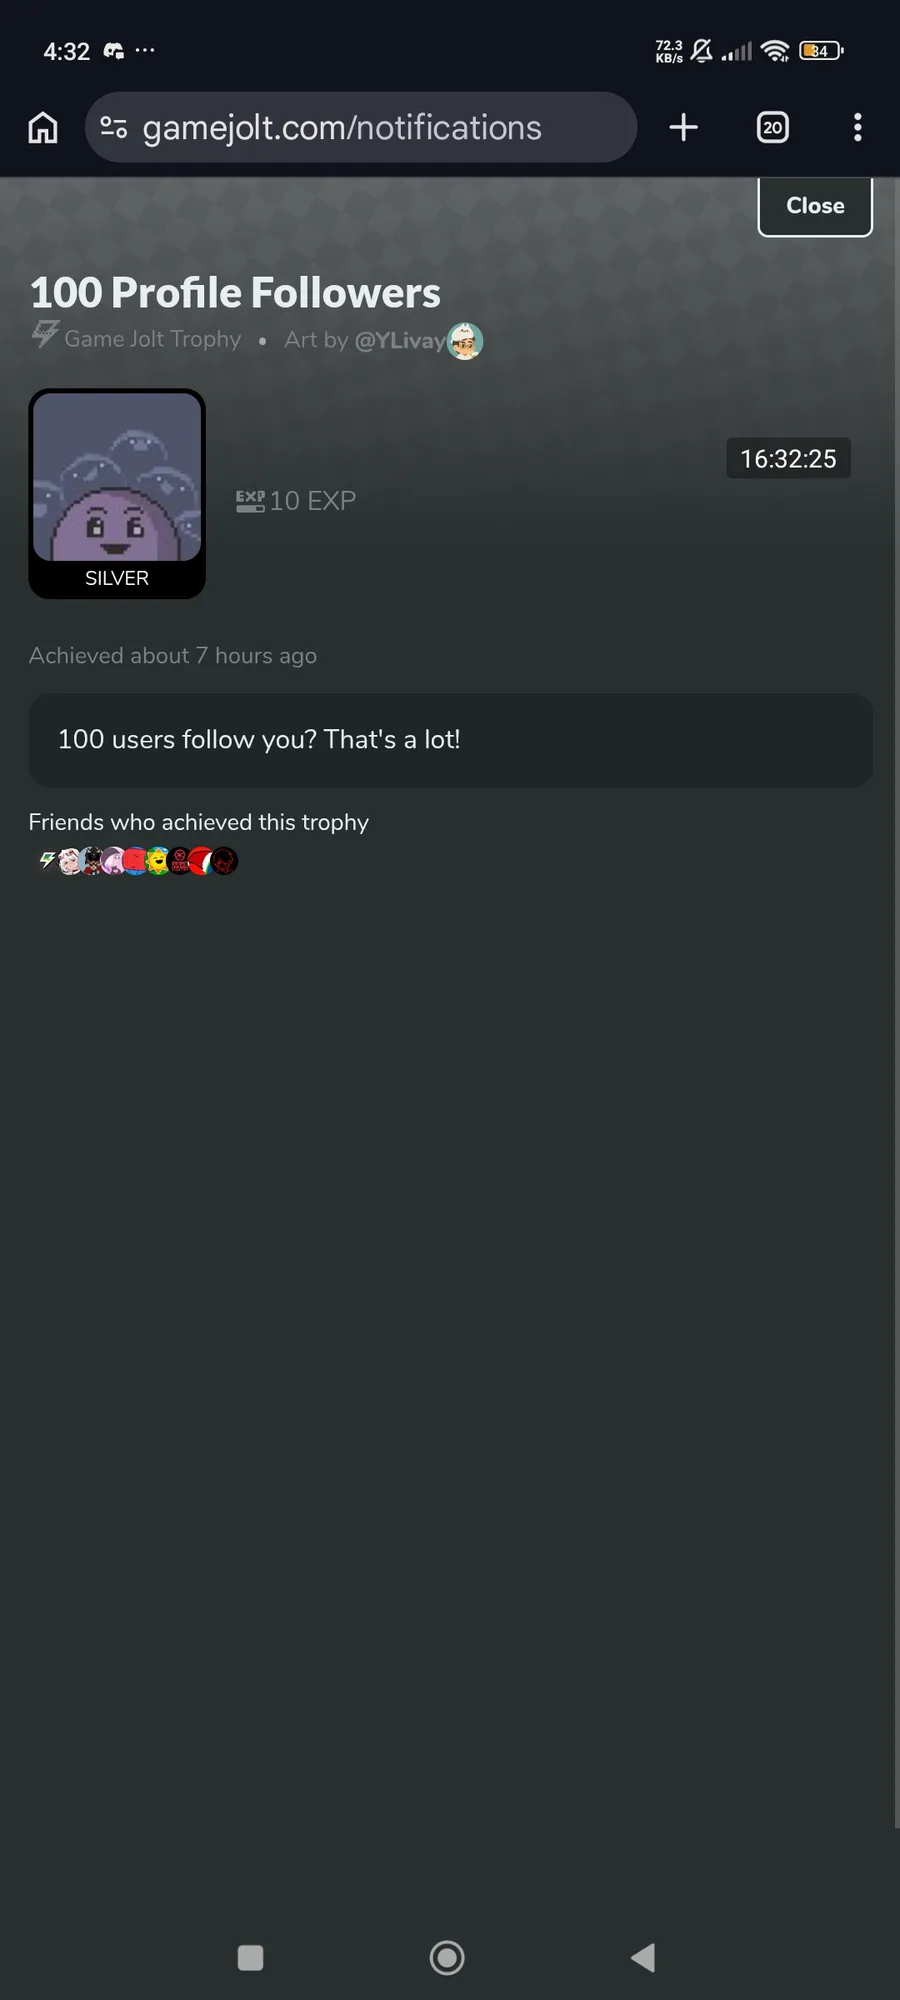Select the yellow sun friend avatar

[x=158, y=861]
